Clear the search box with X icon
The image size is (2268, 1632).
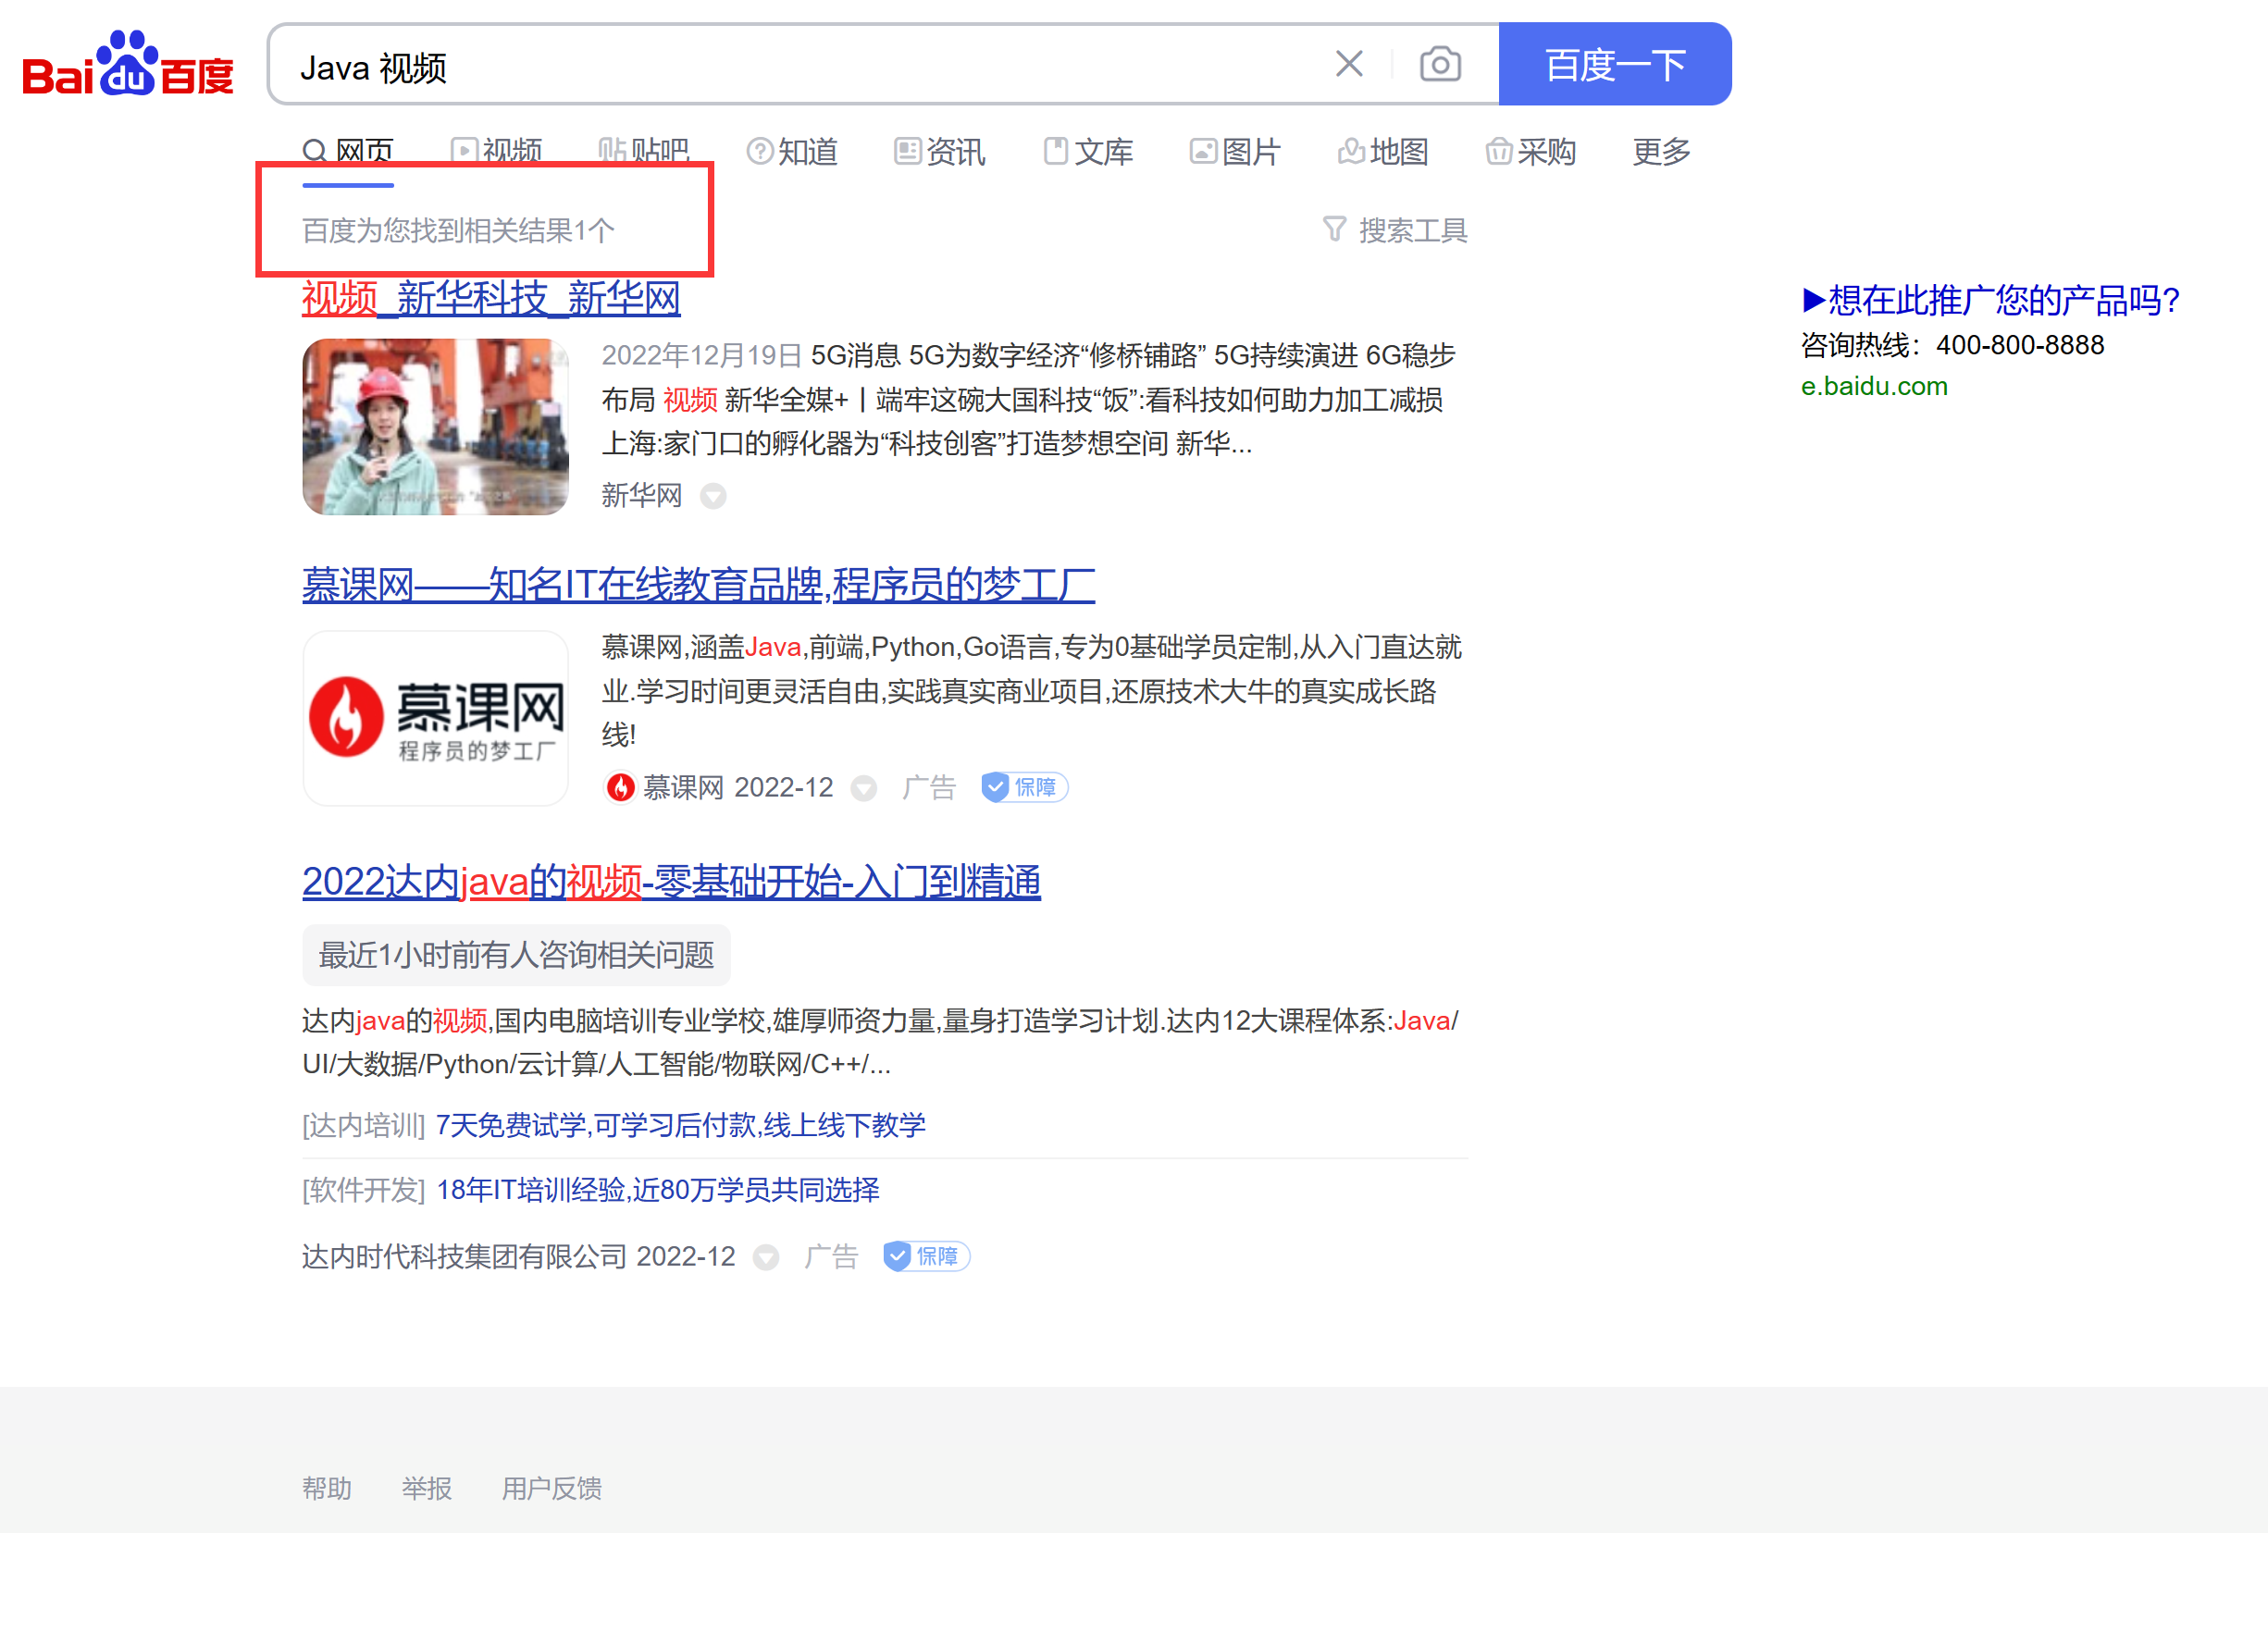pos(1349,65)
